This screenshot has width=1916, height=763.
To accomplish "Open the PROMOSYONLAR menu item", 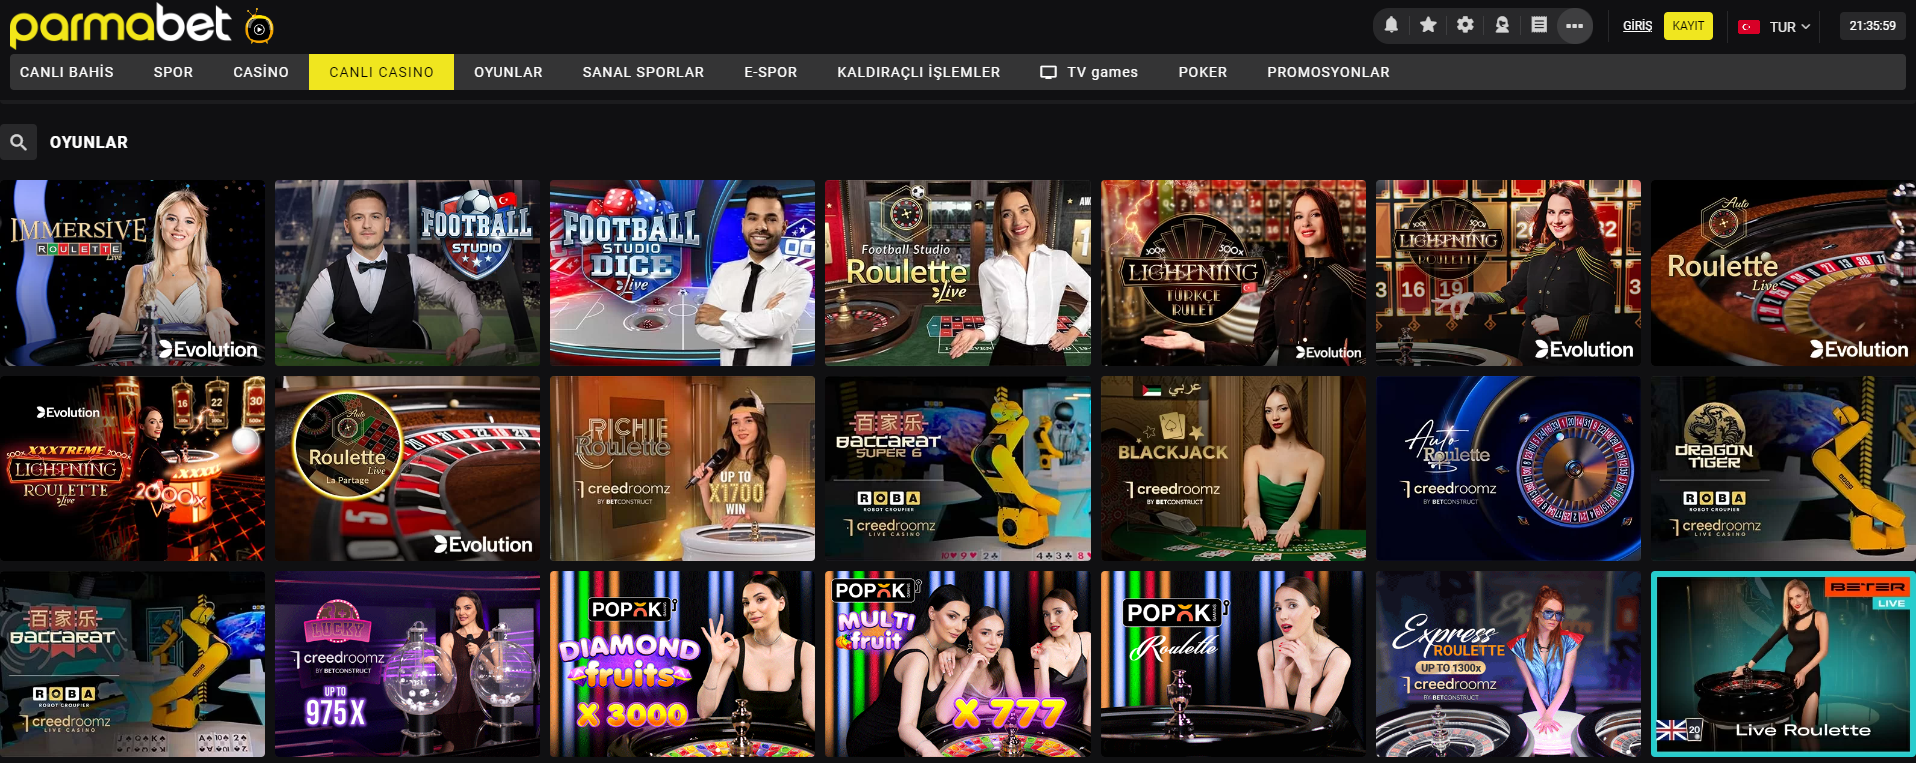I will tap(1328, 72).
